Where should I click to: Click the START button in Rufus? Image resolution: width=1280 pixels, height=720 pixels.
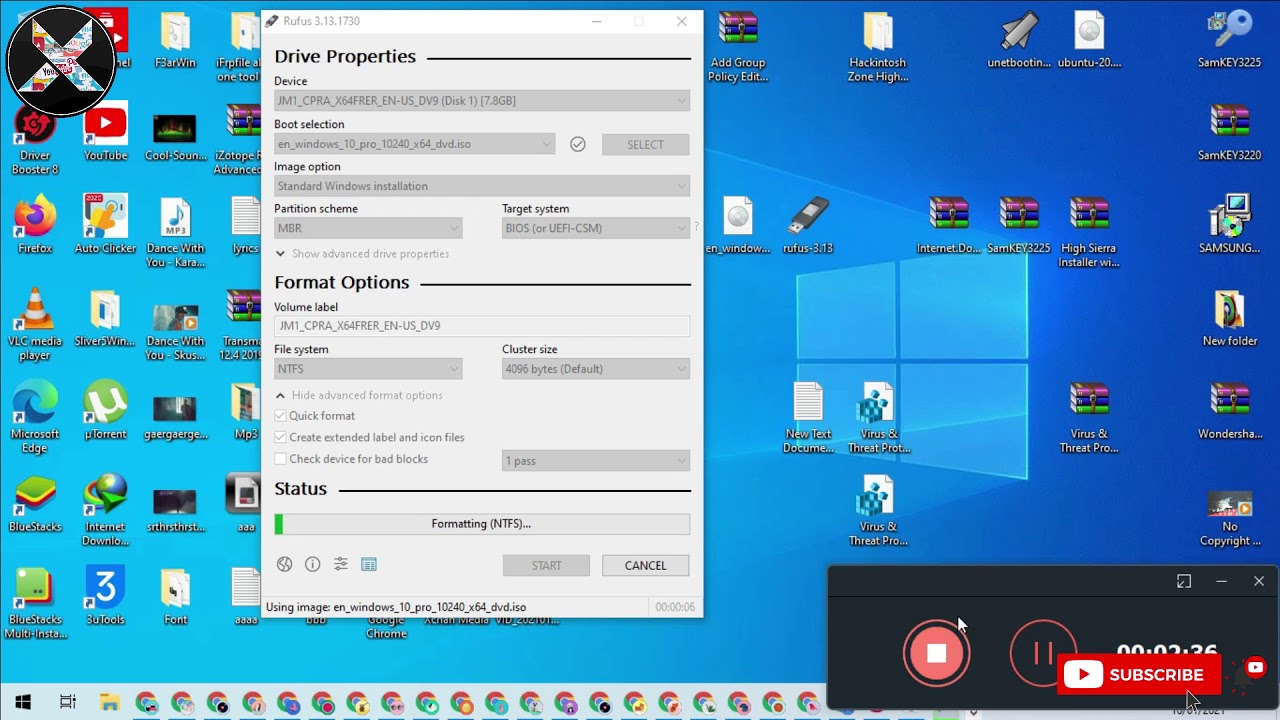point(546,565)
